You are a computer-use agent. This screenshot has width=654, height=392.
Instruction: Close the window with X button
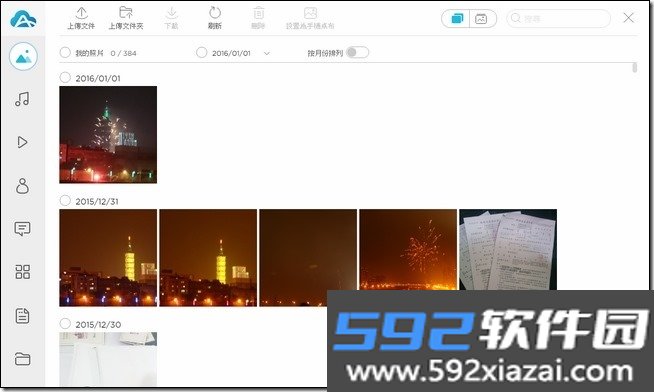(x=629, y=18)
